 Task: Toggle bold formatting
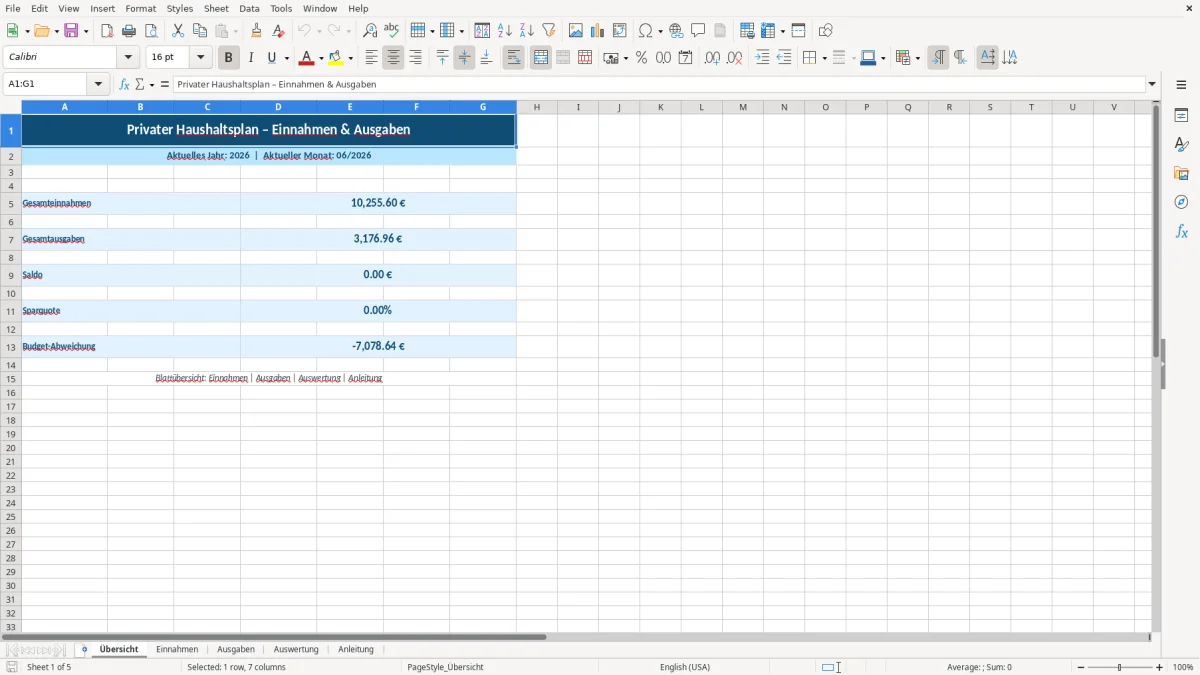pos(229,58)
